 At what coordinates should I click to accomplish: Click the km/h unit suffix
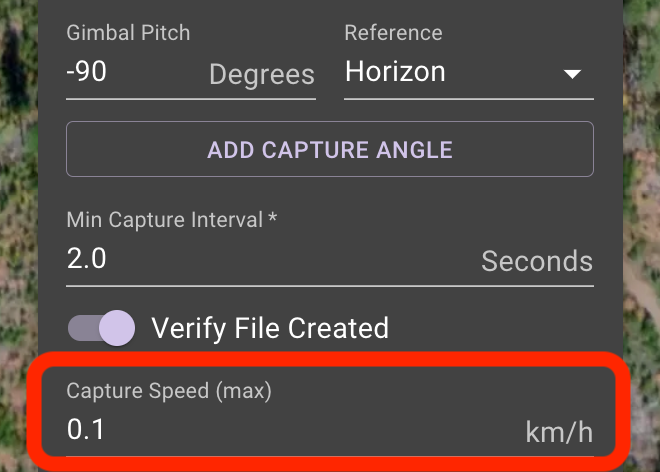tap(559, 432)
